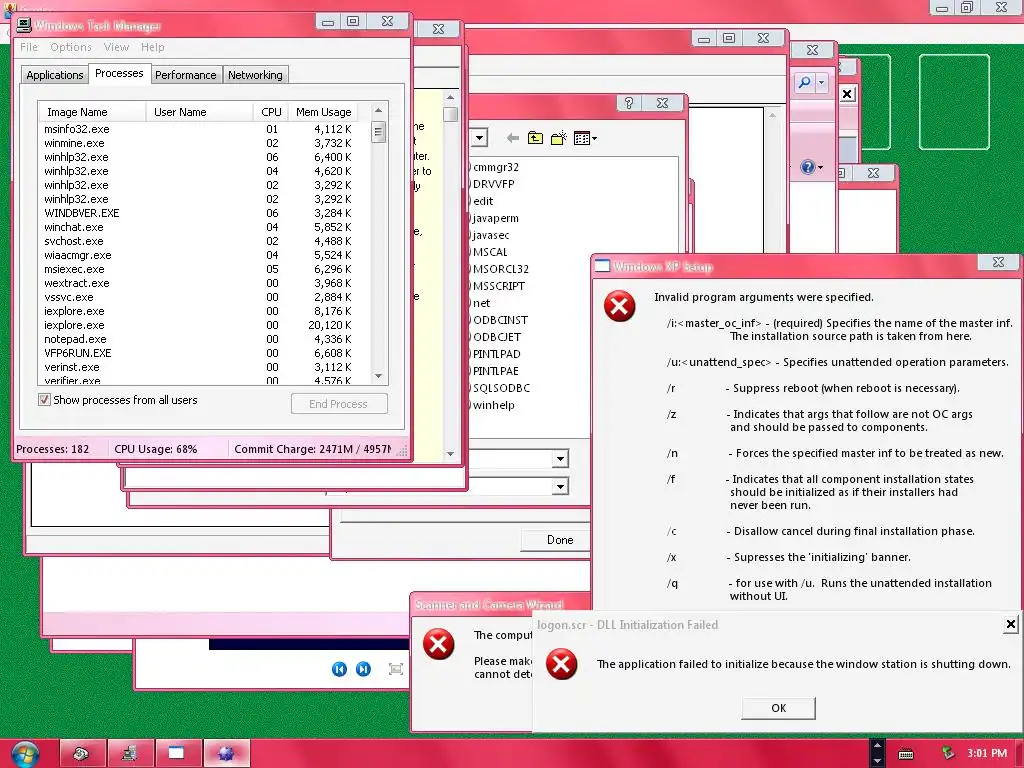The height and width of the screenshot is (768, 1024).
Task: Toggle Show processes from all users checkbox
Action: click(44, 400)
